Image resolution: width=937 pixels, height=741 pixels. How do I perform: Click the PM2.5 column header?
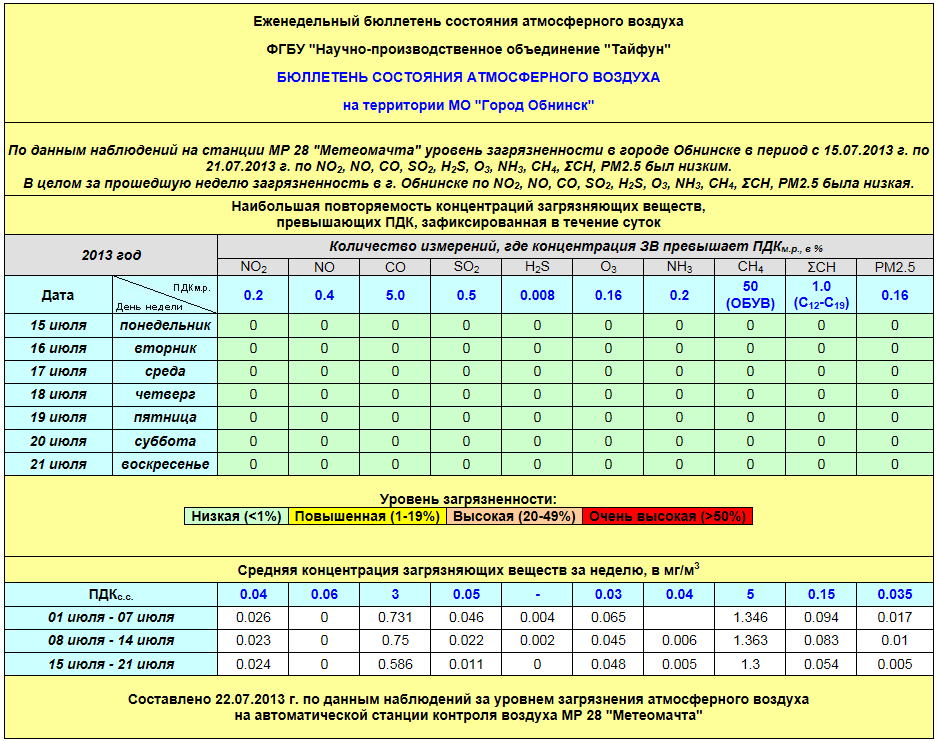click(x=894, y=267)
